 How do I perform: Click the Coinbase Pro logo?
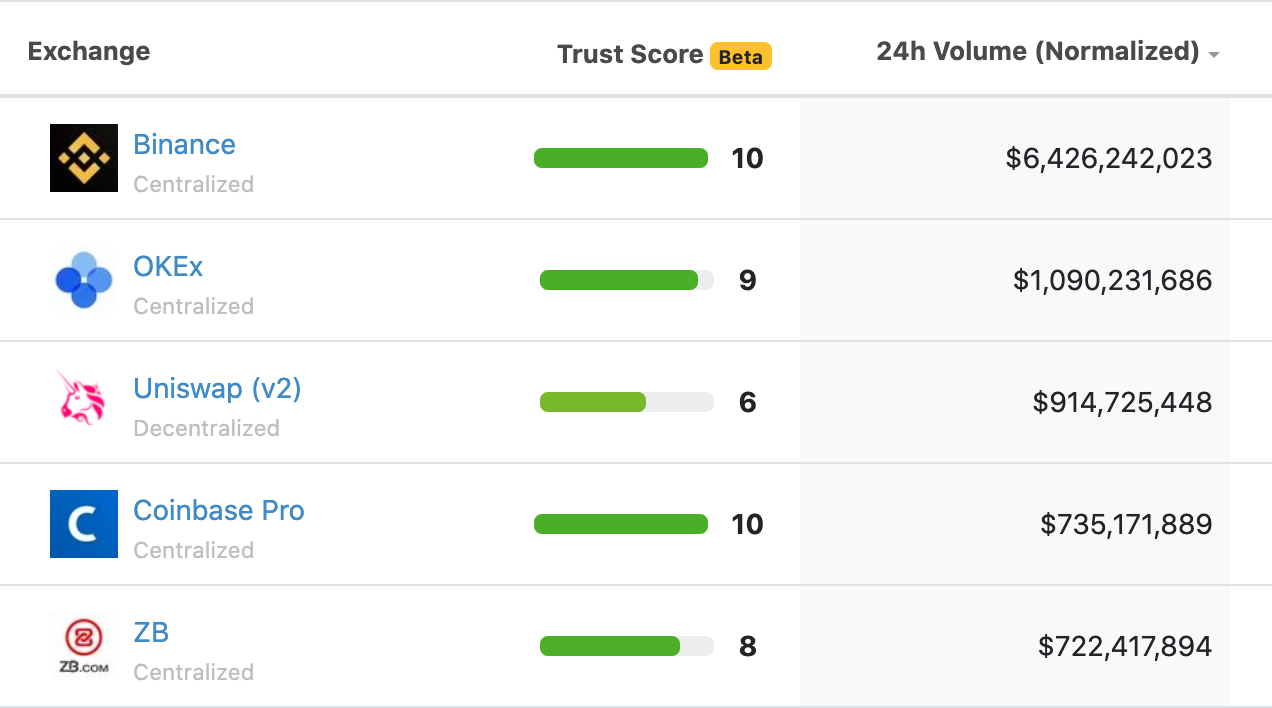(x=83, y=523)
